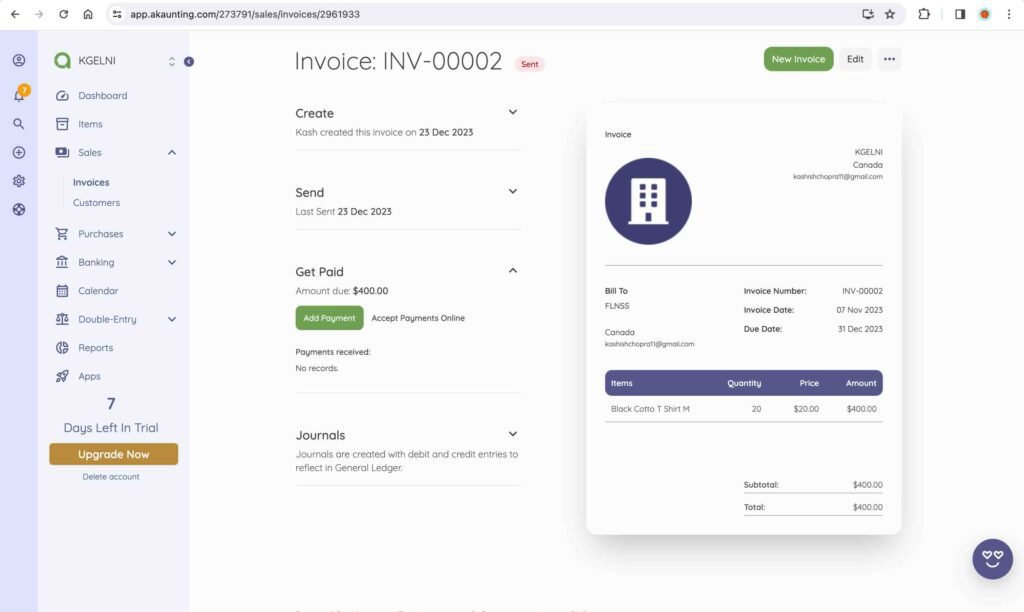Open the Reports menu item
1024x612 pixels.
pos(96,348)
